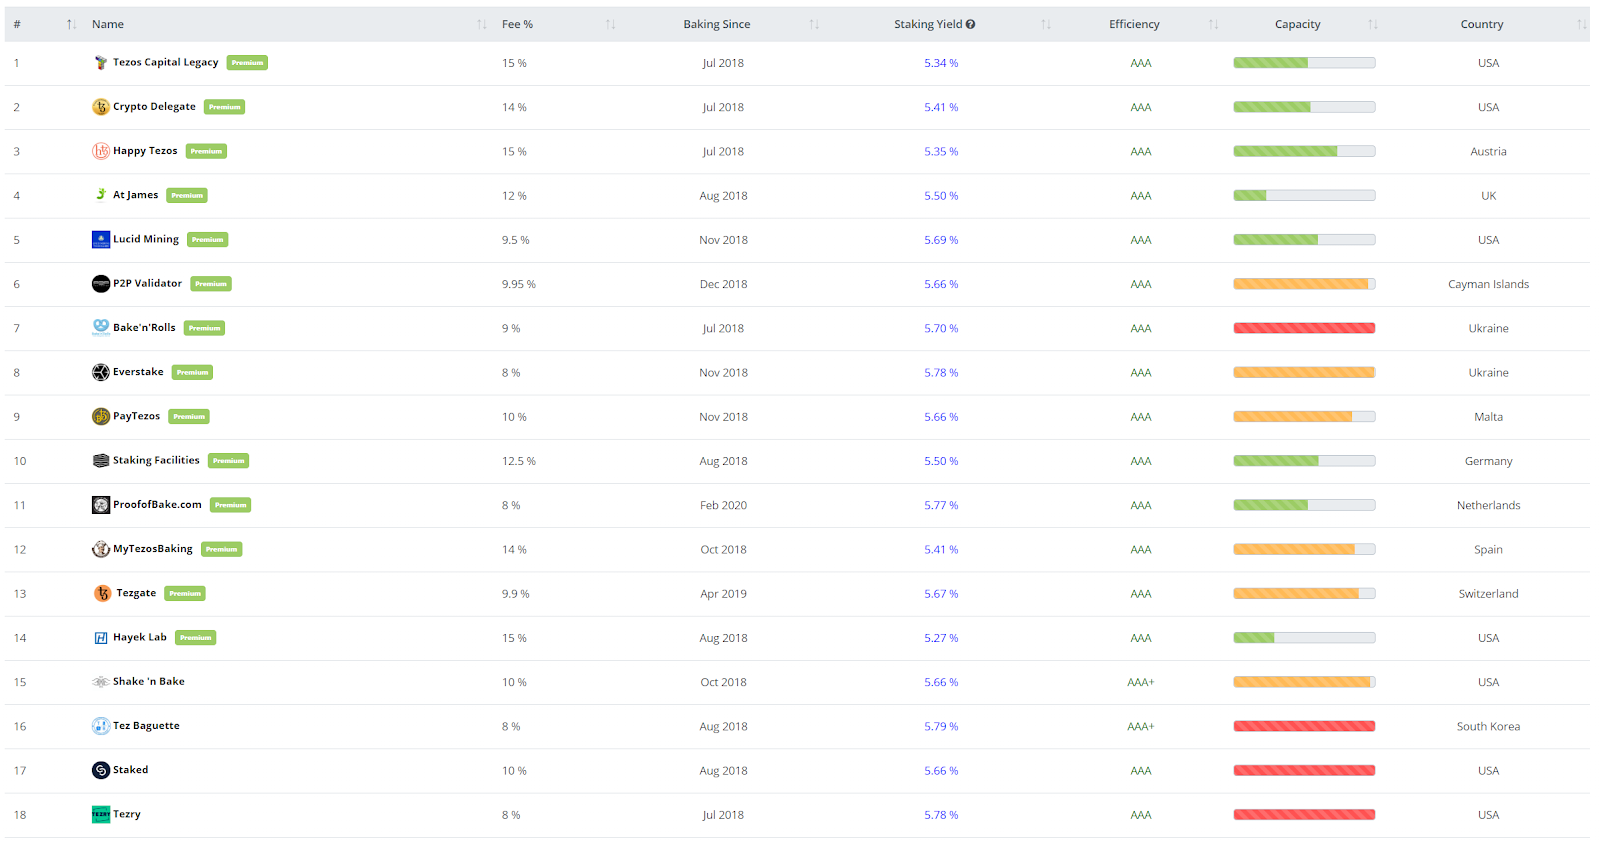The image size is (1600, 841).
Task: Sort table using Fee % column arrows
Action: coord(610,24)
